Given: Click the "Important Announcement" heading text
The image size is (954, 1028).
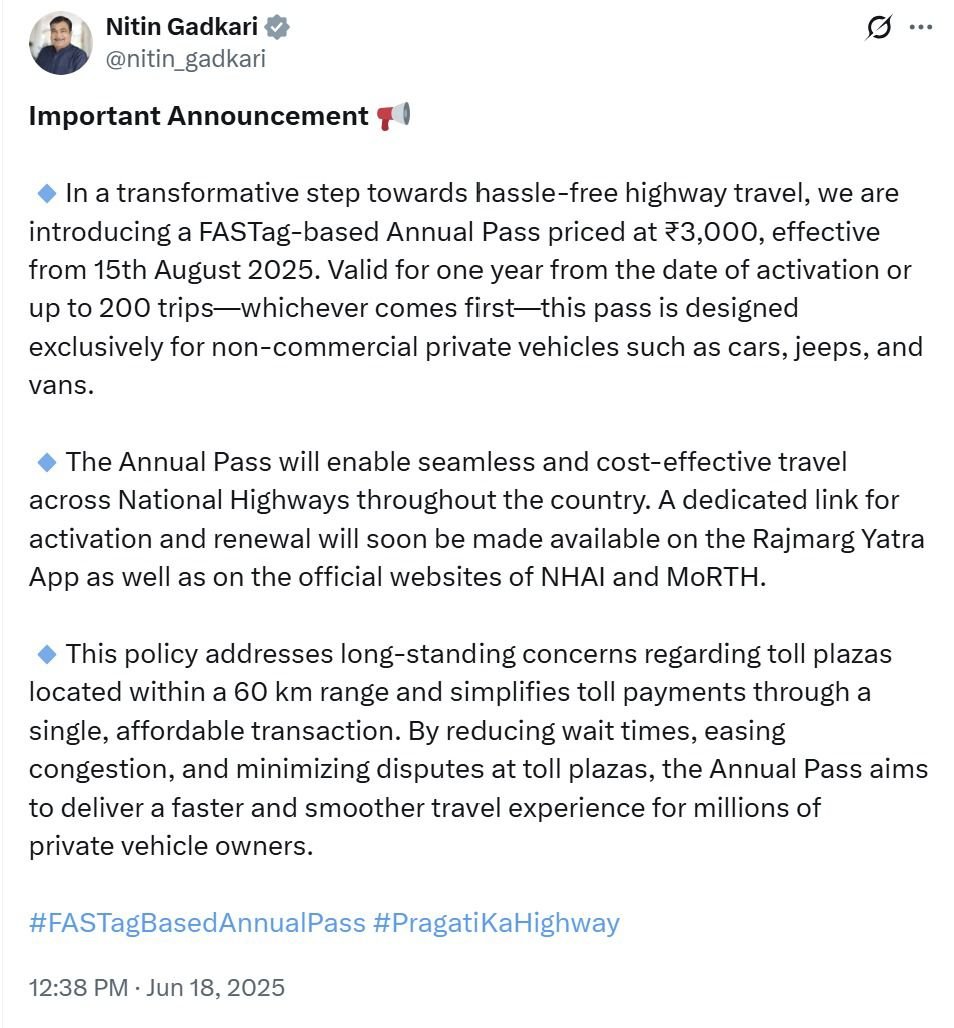Looking at the screenshot, I should (x=198, y=116).
